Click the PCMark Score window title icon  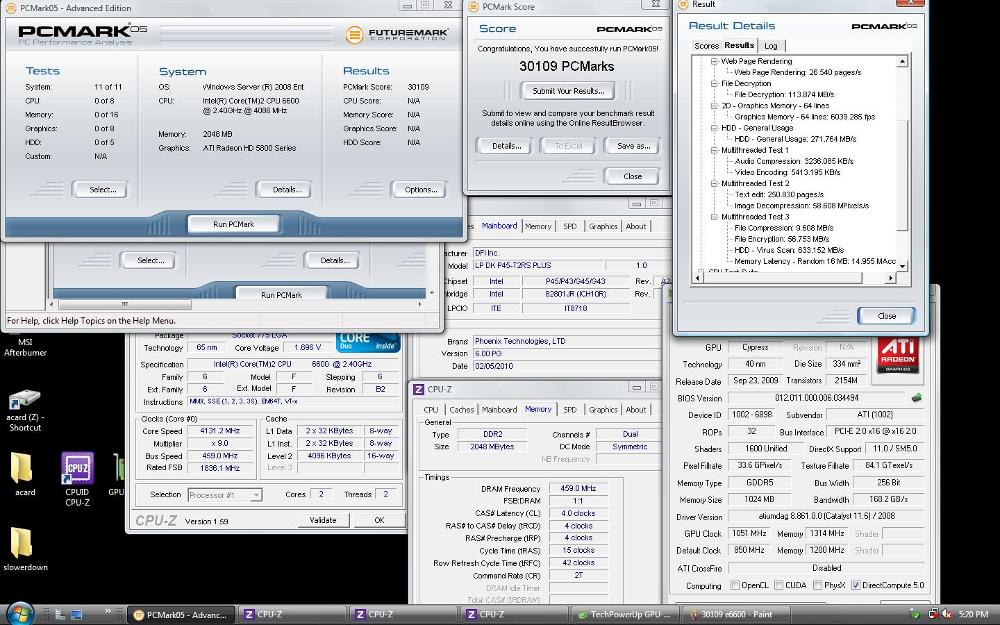473,6
